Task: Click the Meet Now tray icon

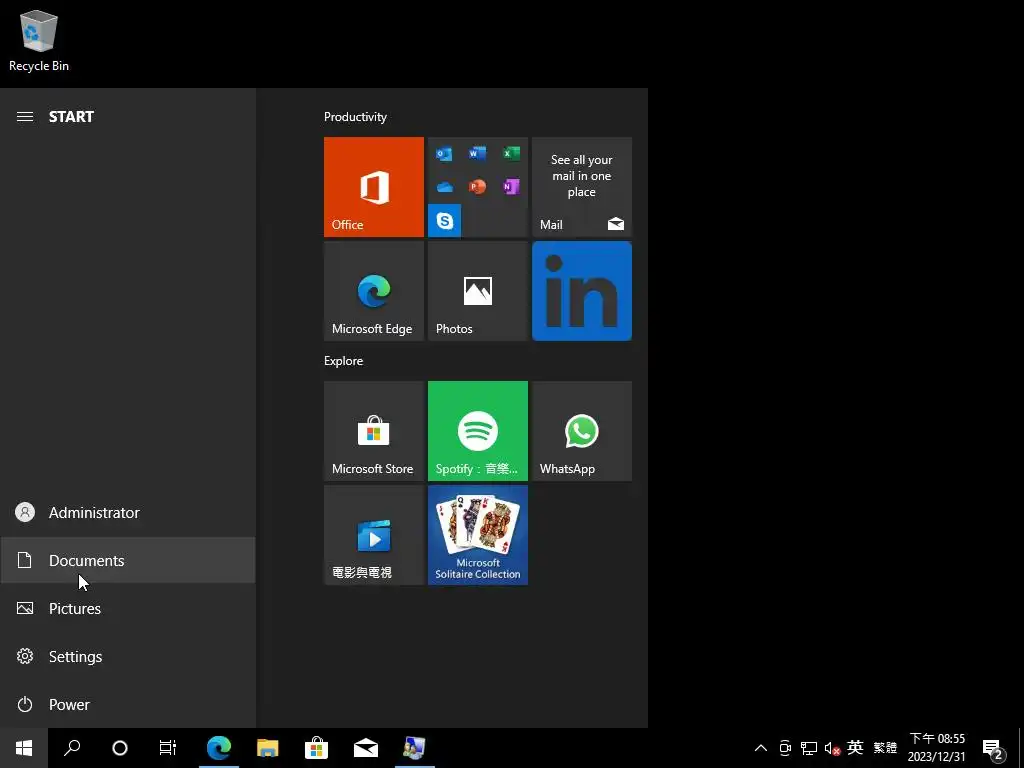Action: click(785, 748)
